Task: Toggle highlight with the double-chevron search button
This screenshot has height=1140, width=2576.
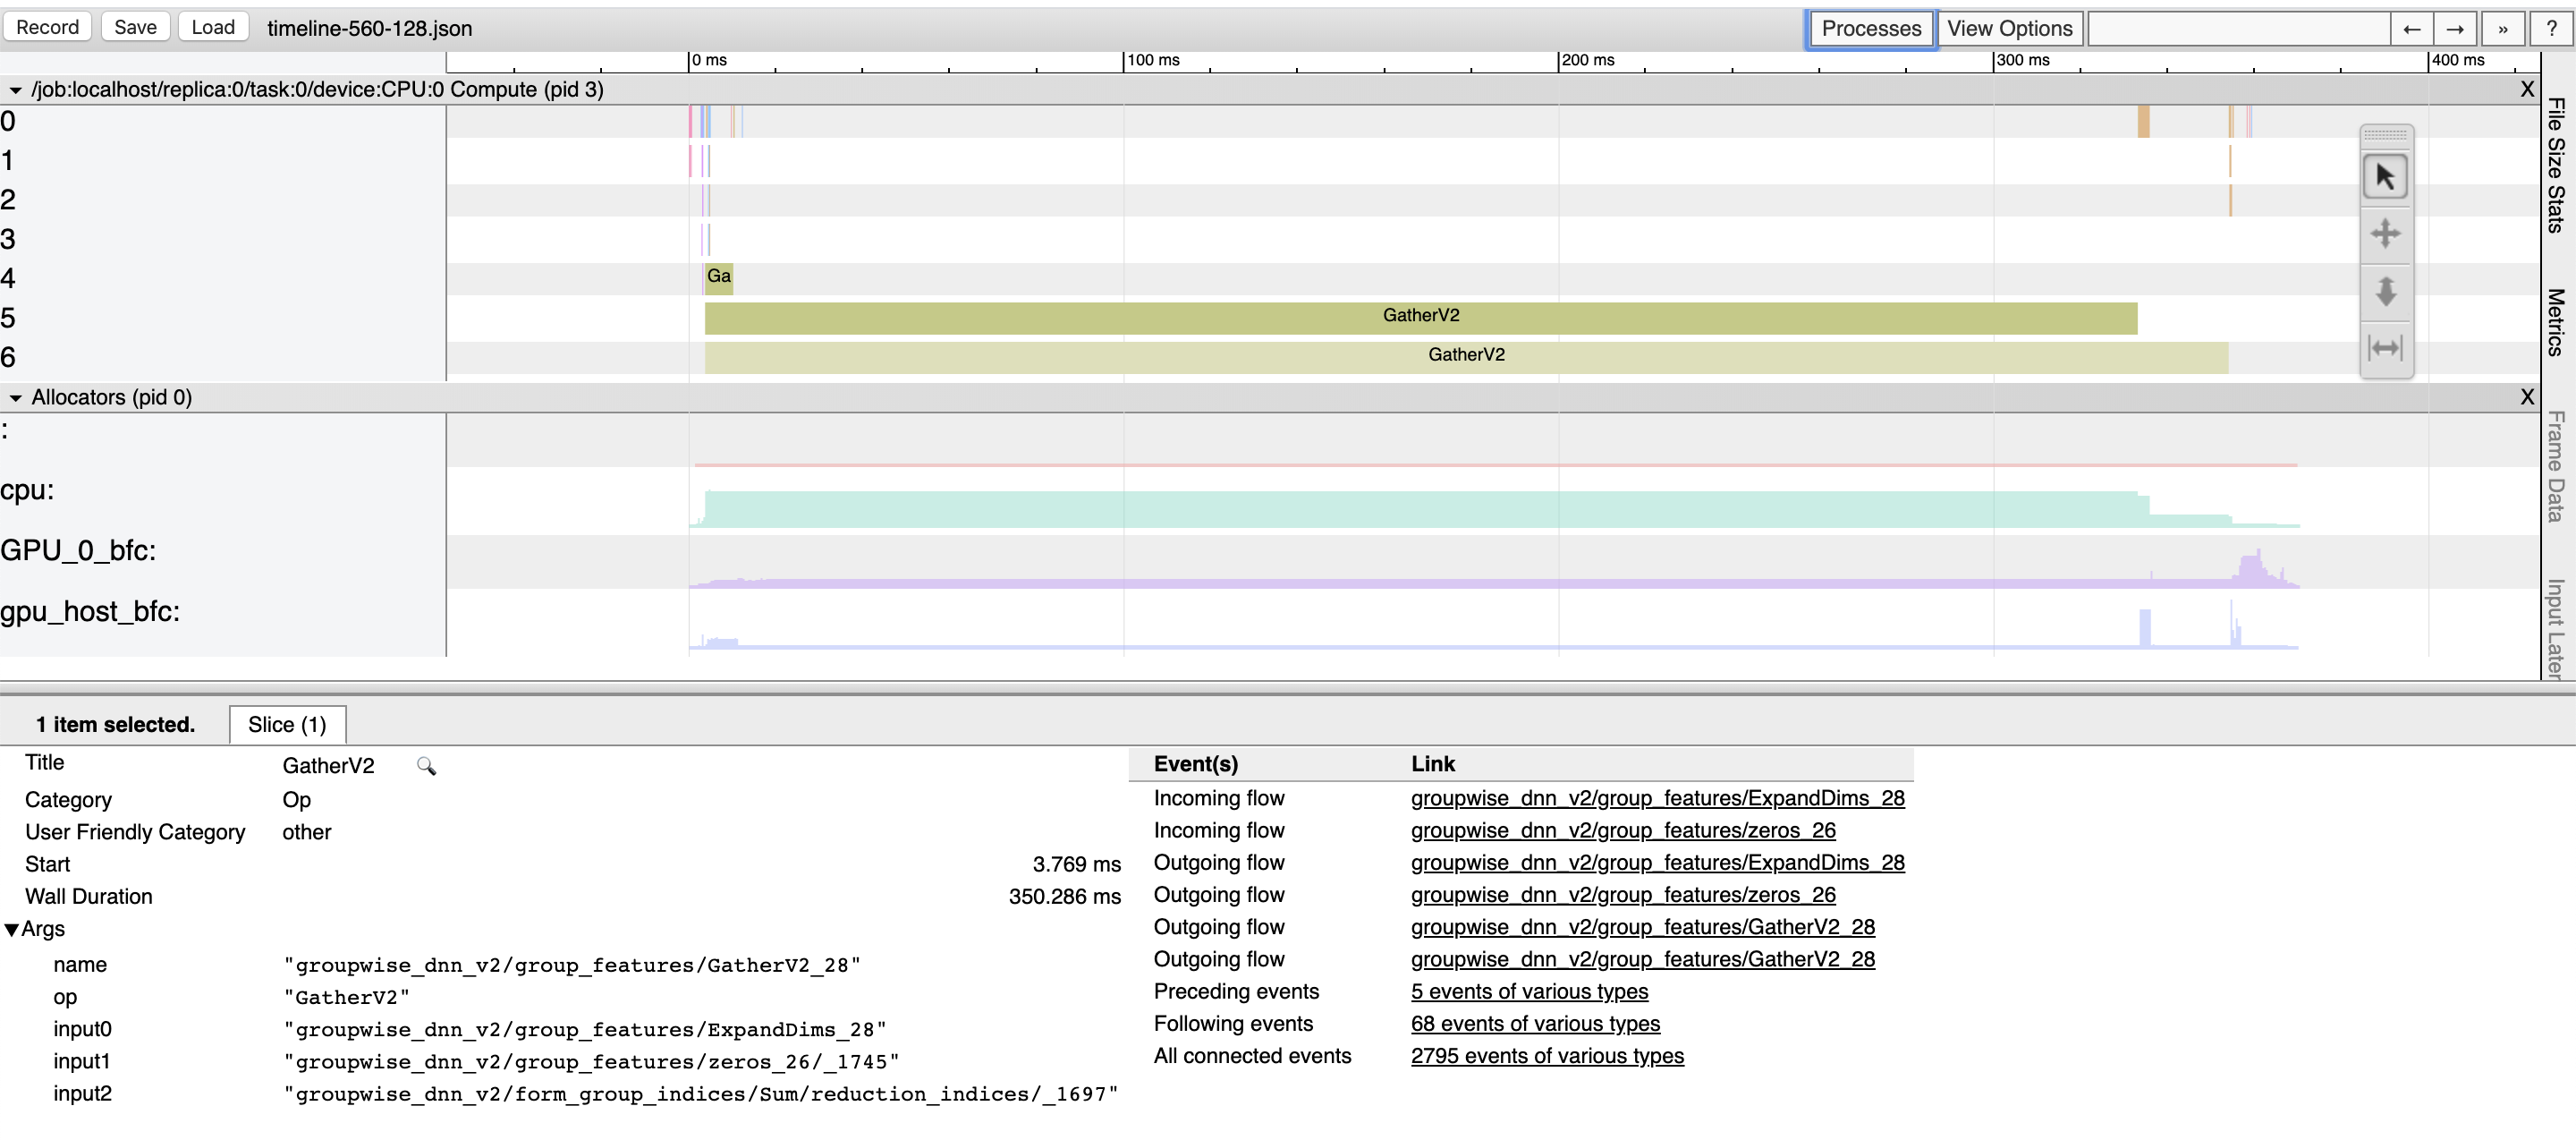Action: coord(2503,29)
